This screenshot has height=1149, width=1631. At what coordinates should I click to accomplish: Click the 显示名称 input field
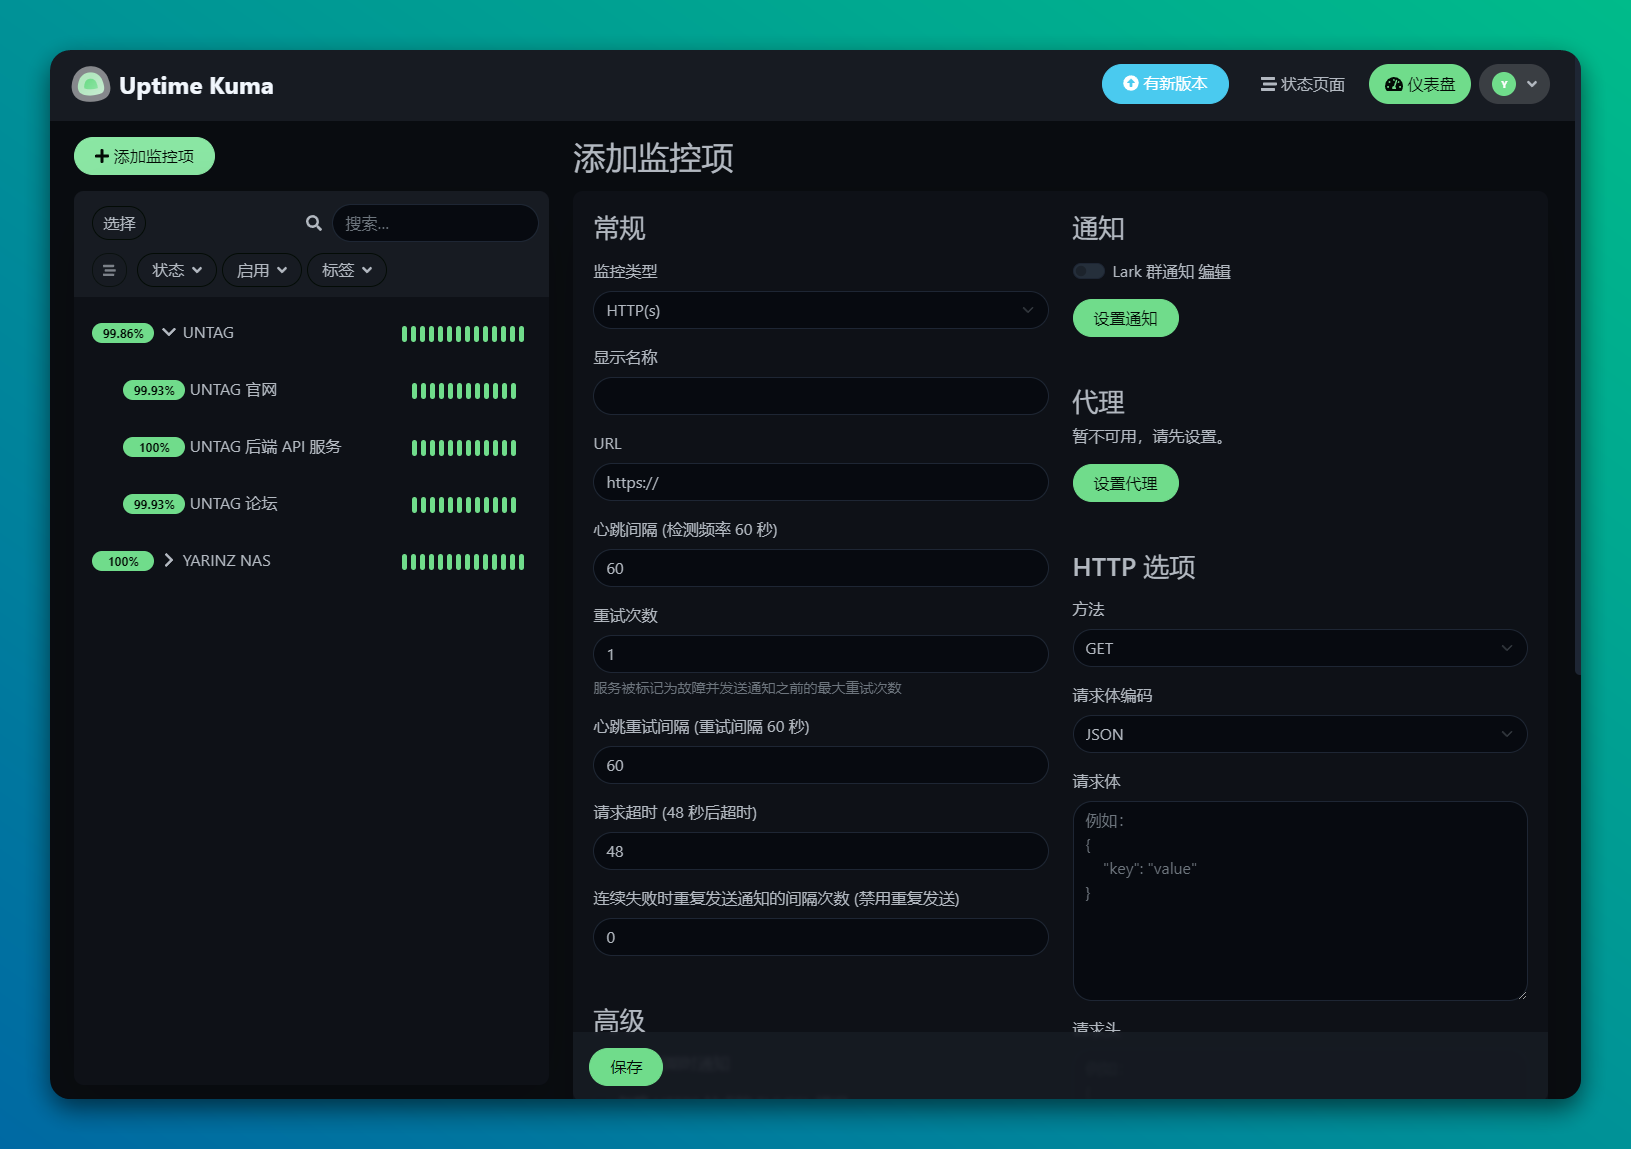point(820,396)
